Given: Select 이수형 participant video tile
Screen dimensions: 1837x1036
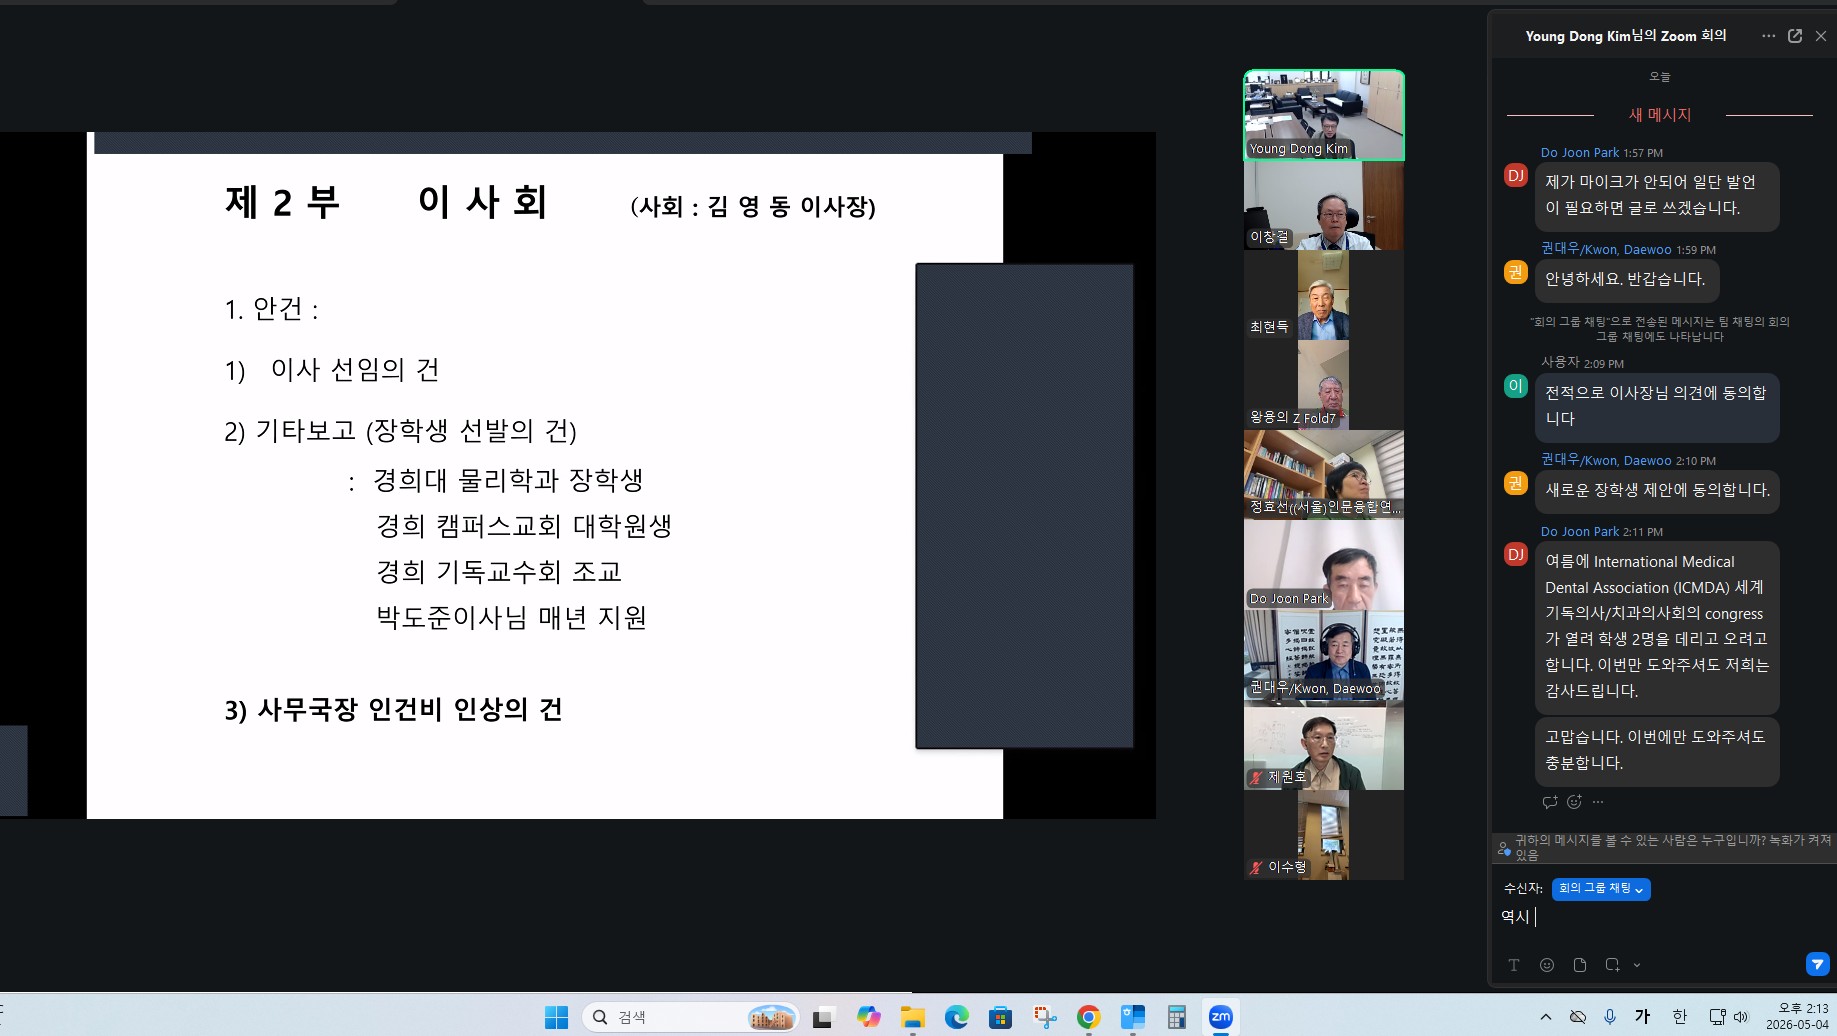Looking at the screenshot, I should pyautogui.click(x=1324, y=835).
